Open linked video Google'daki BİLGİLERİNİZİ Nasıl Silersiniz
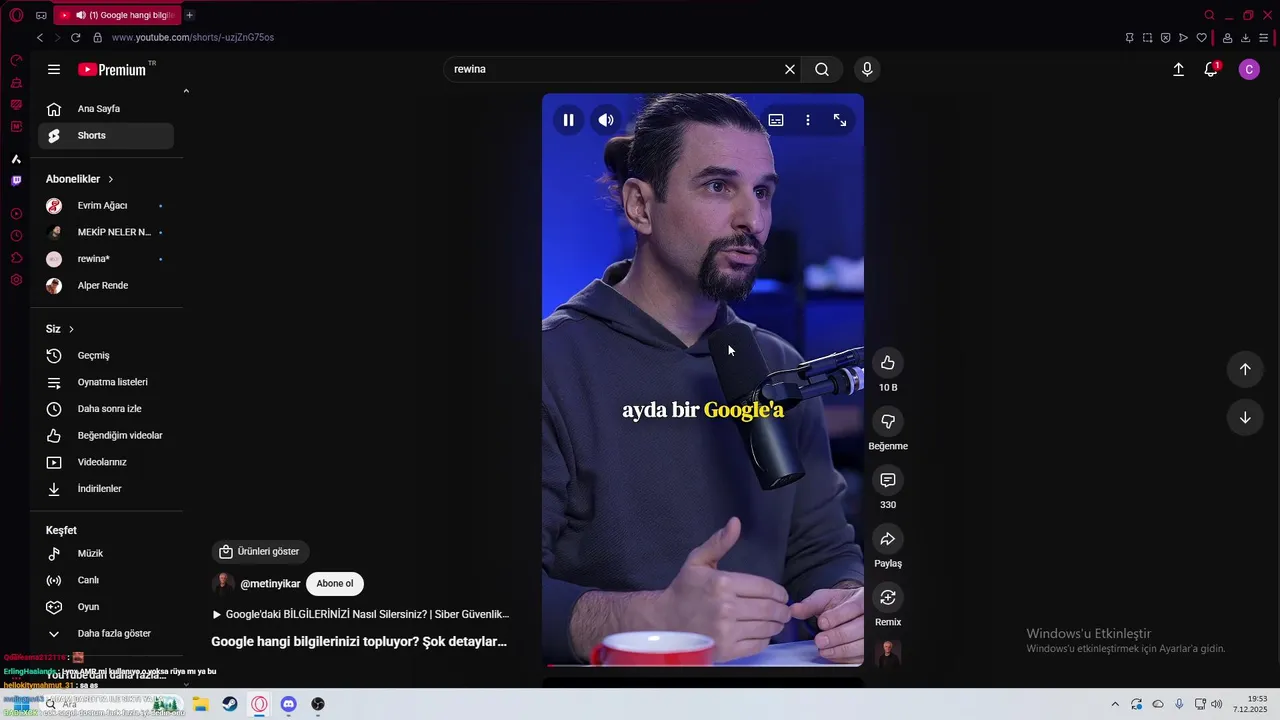Image resolution: width=1280 pixels, height=720 pixels. pyautogui.click(x=360, y=615)
